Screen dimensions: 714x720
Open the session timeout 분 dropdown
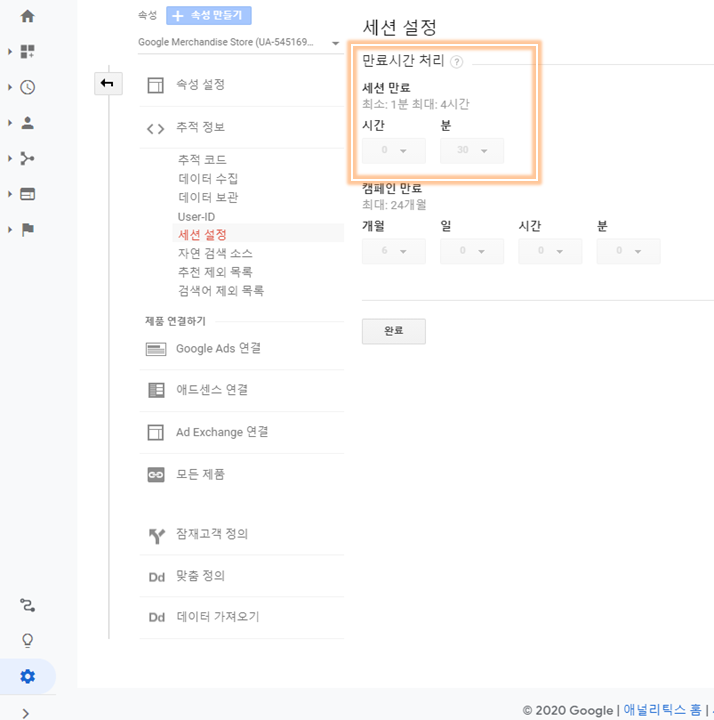[x=472, y=151]
